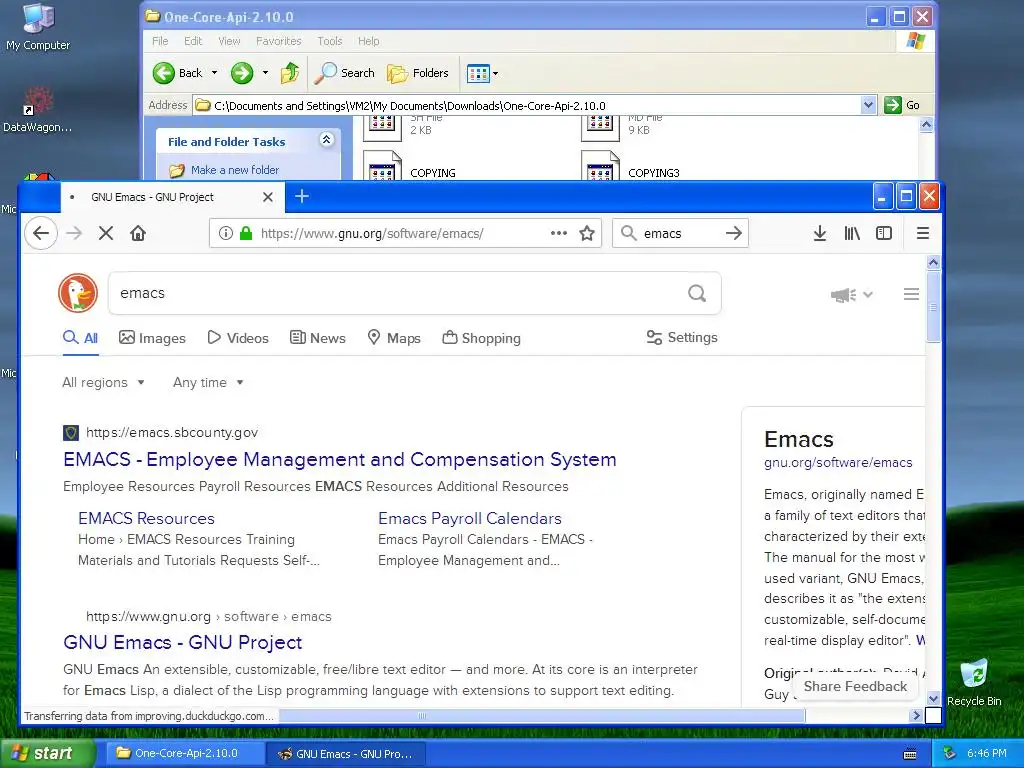1024x768 pixels.
Task: Open the Firefox Library
Action: [852, 233]
